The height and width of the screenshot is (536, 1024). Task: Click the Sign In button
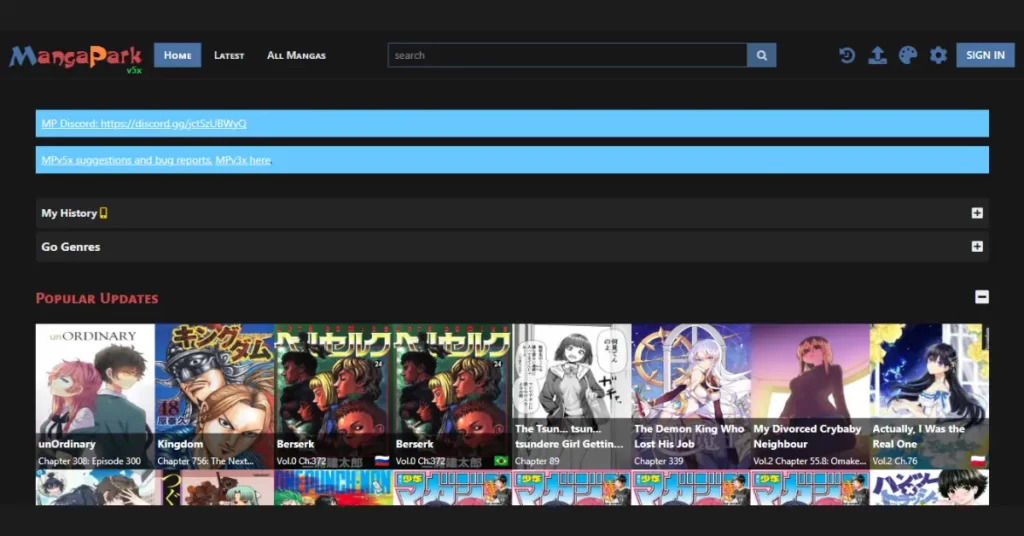985,55
